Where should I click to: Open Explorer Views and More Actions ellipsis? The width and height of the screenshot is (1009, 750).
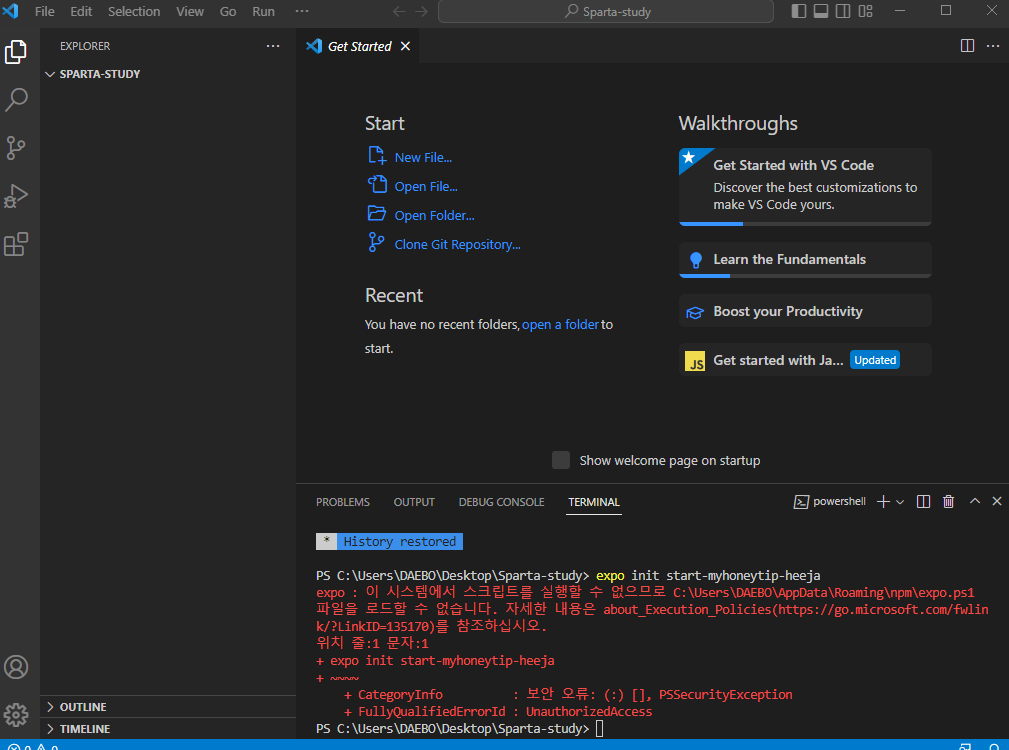(273, 46)
